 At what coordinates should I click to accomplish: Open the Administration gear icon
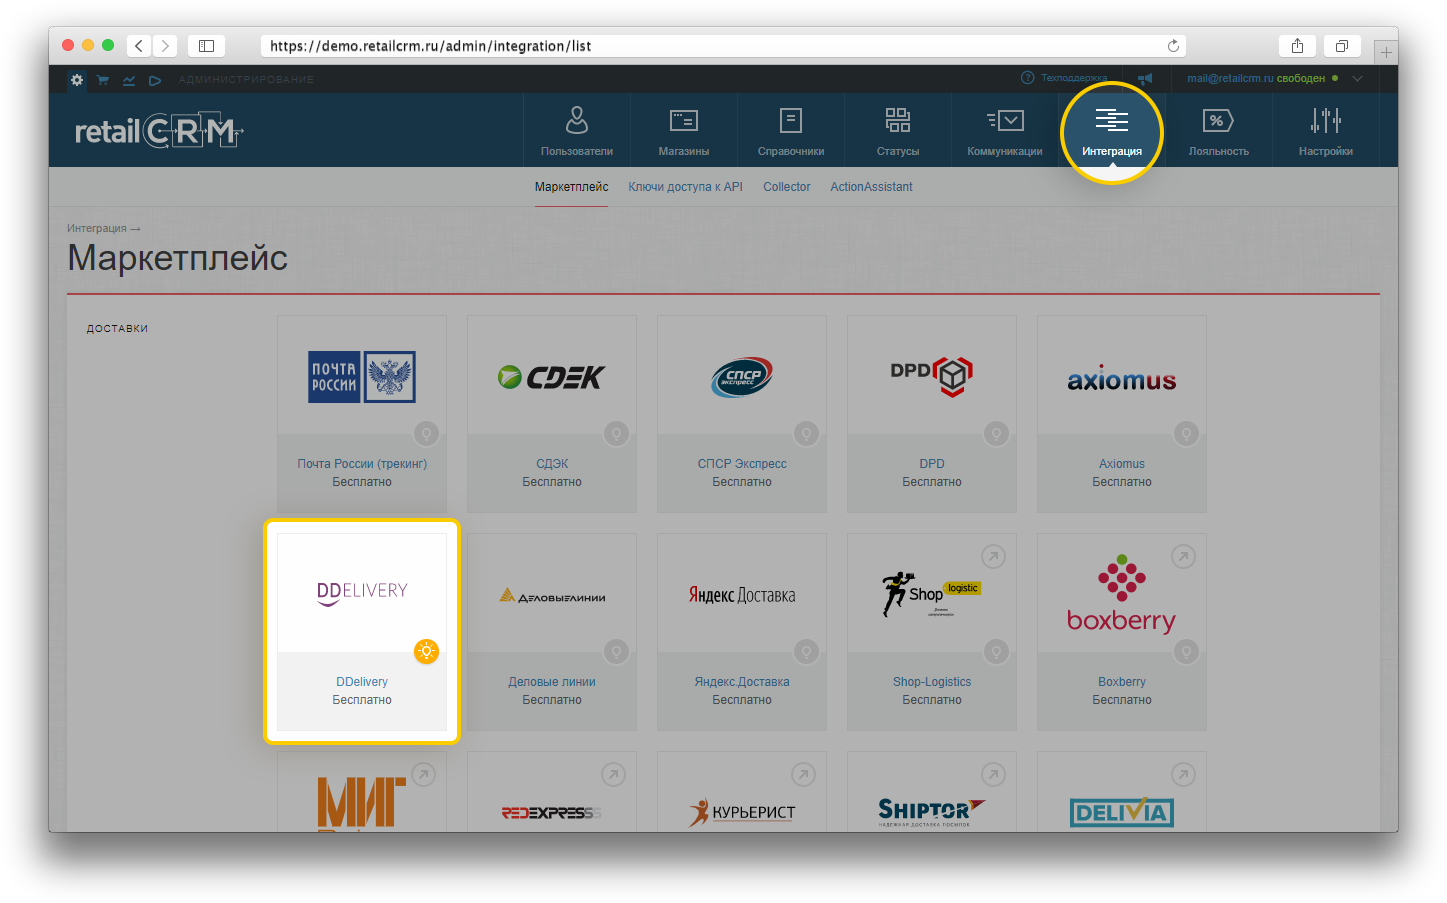click(77, 79)
